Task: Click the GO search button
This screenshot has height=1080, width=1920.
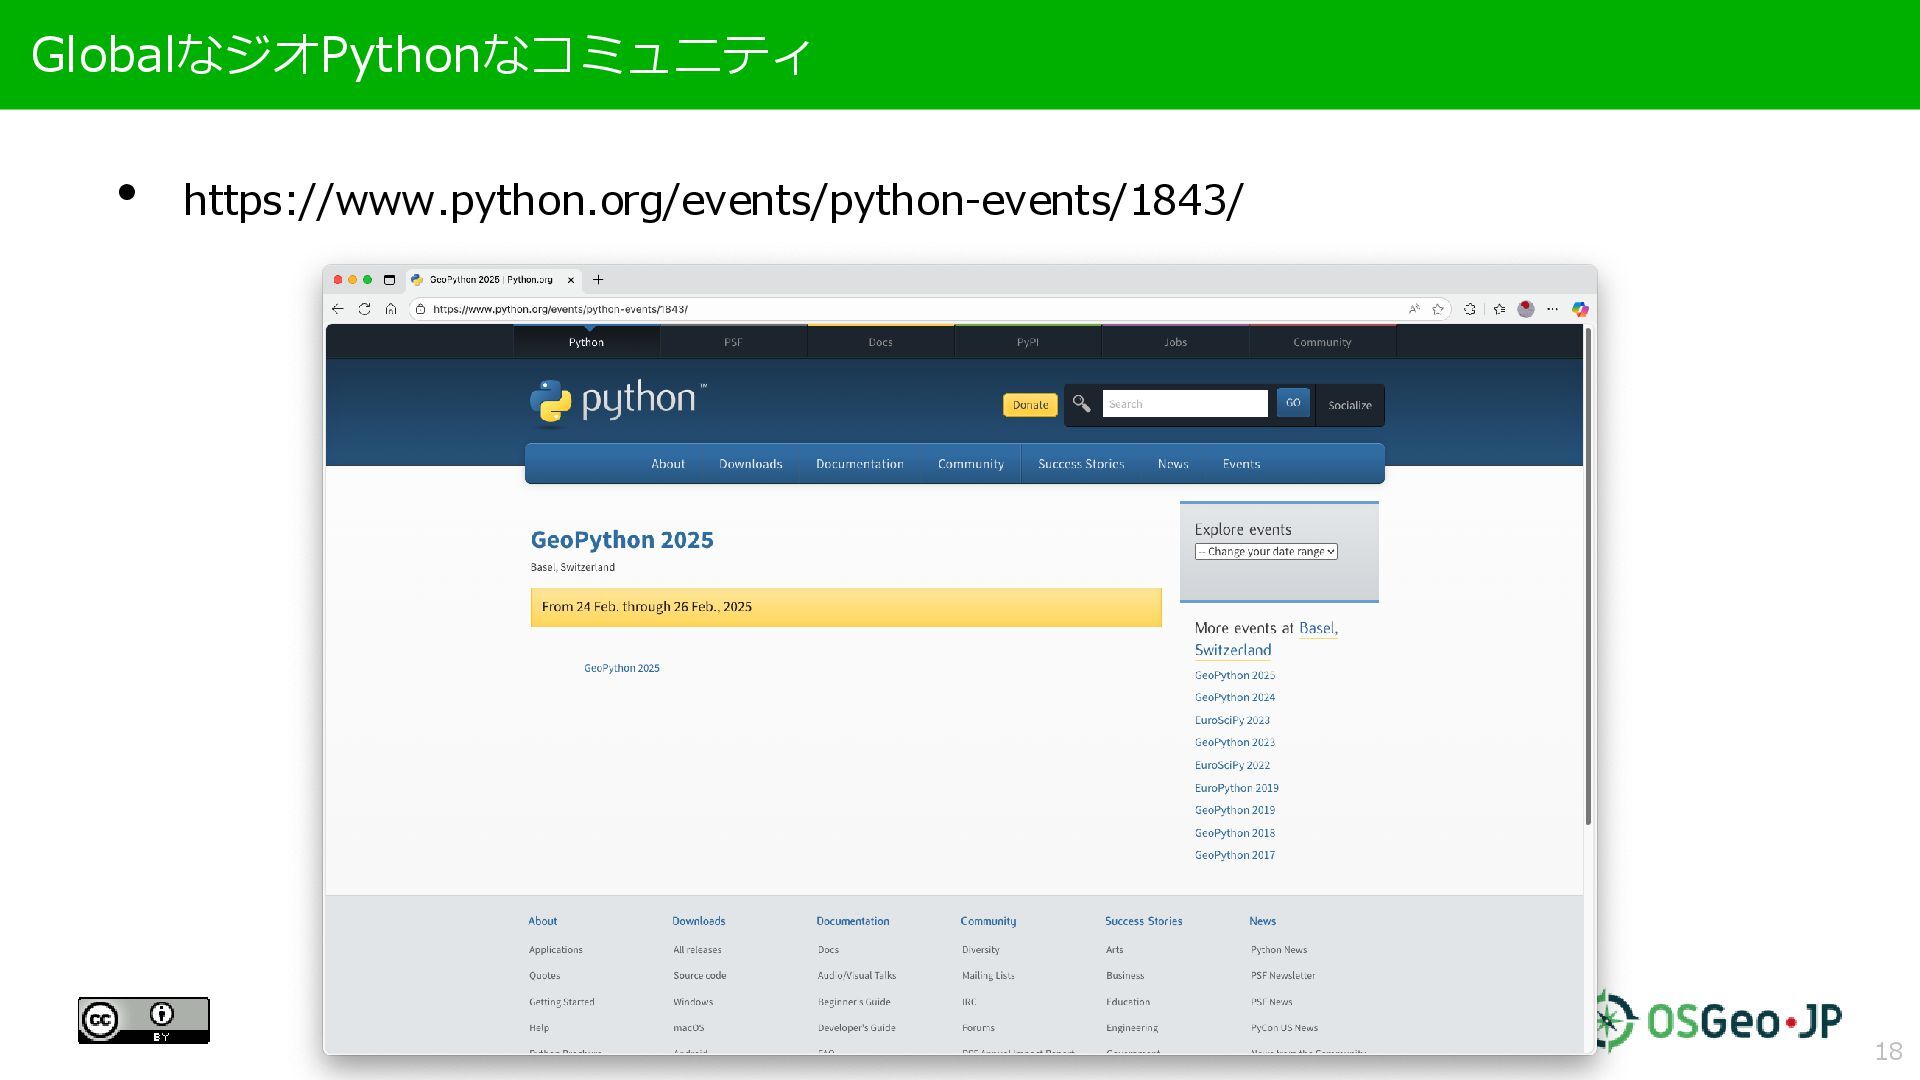Action: 1293,403
